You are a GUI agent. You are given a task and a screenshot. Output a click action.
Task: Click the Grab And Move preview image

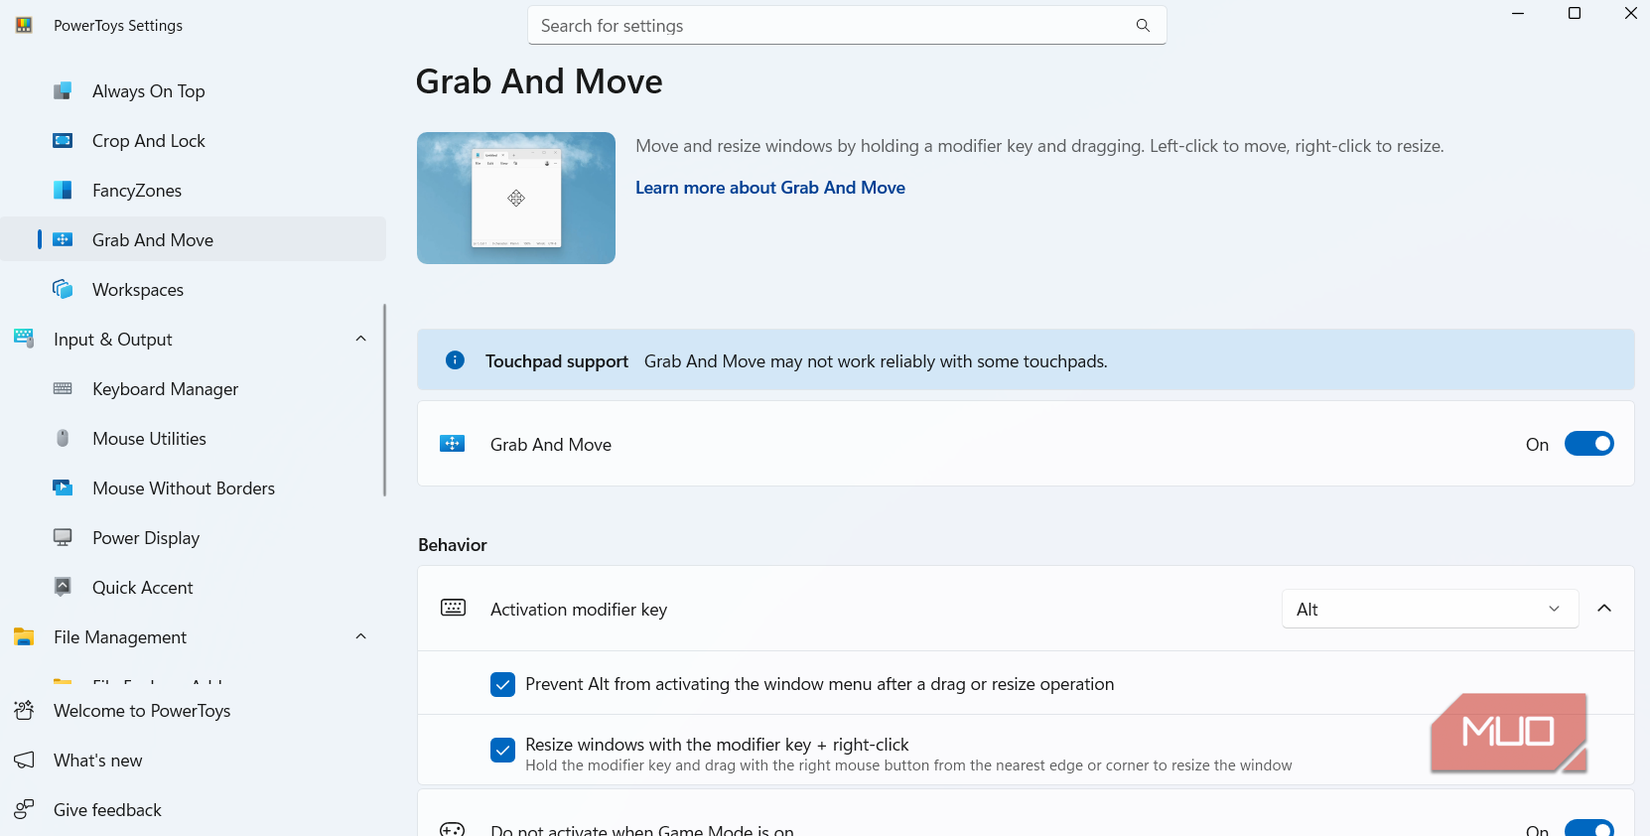(x=516, y=198)
